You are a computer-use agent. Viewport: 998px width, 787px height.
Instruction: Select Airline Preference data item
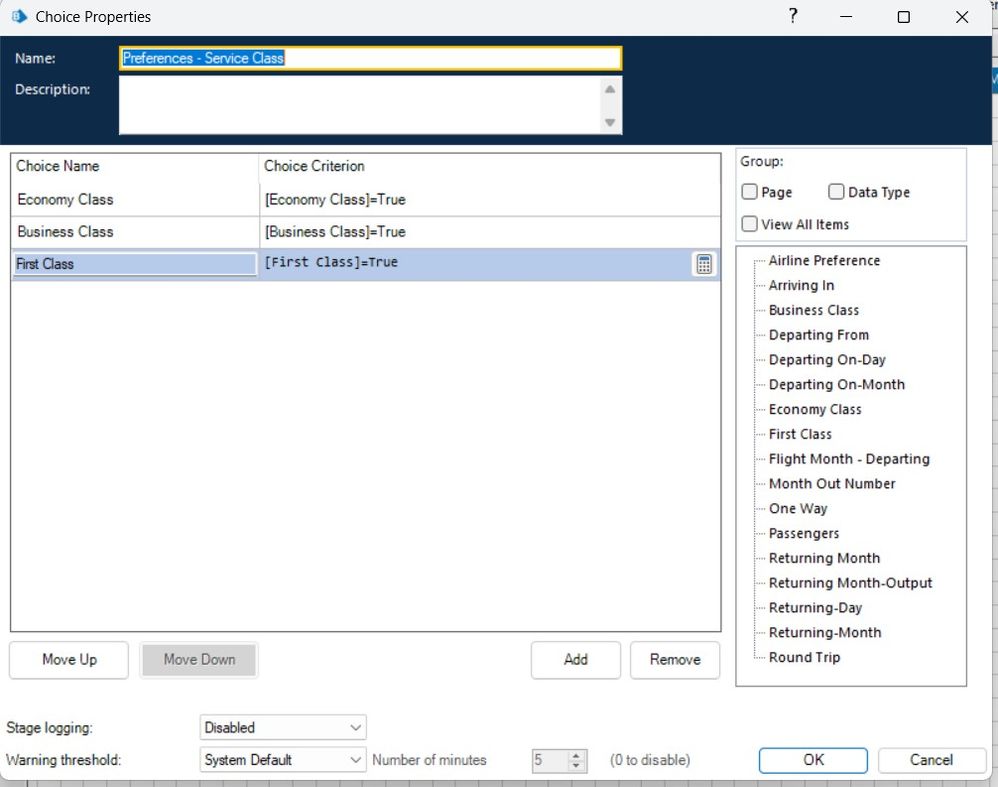(x=824, y=260)
